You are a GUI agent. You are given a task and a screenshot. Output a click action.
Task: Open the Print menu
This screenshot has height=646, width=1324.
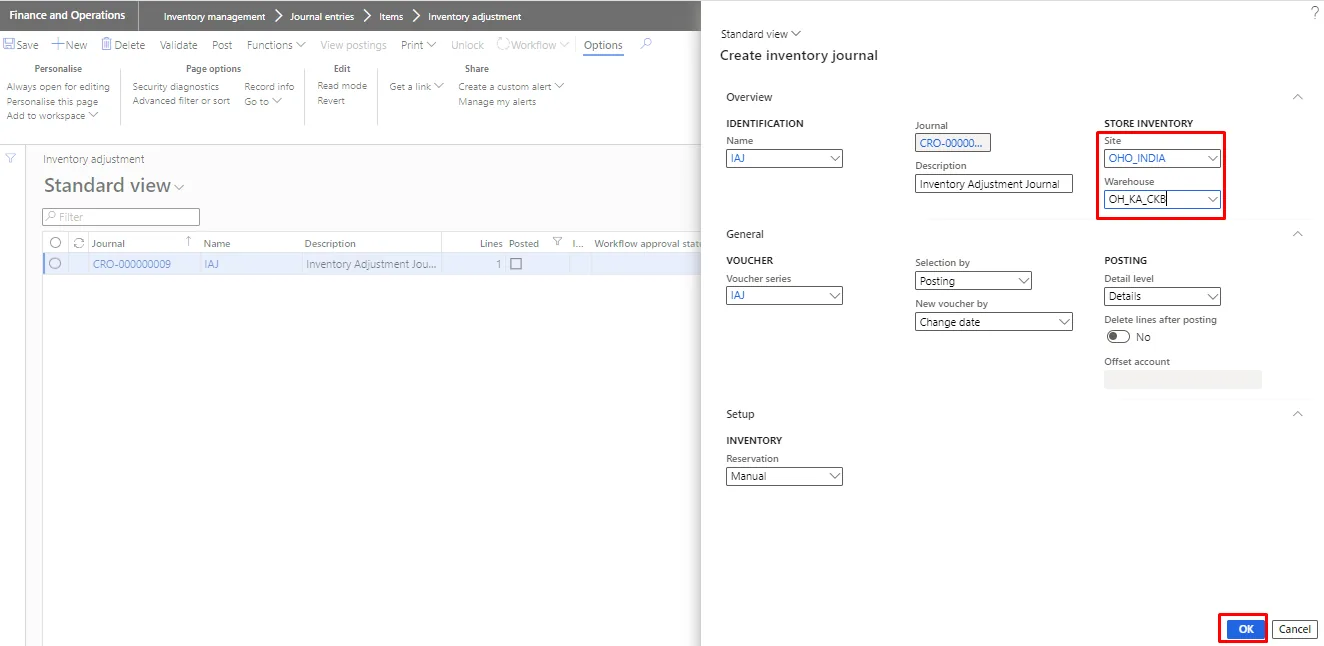pyautogui.click(x=418, y=45)
